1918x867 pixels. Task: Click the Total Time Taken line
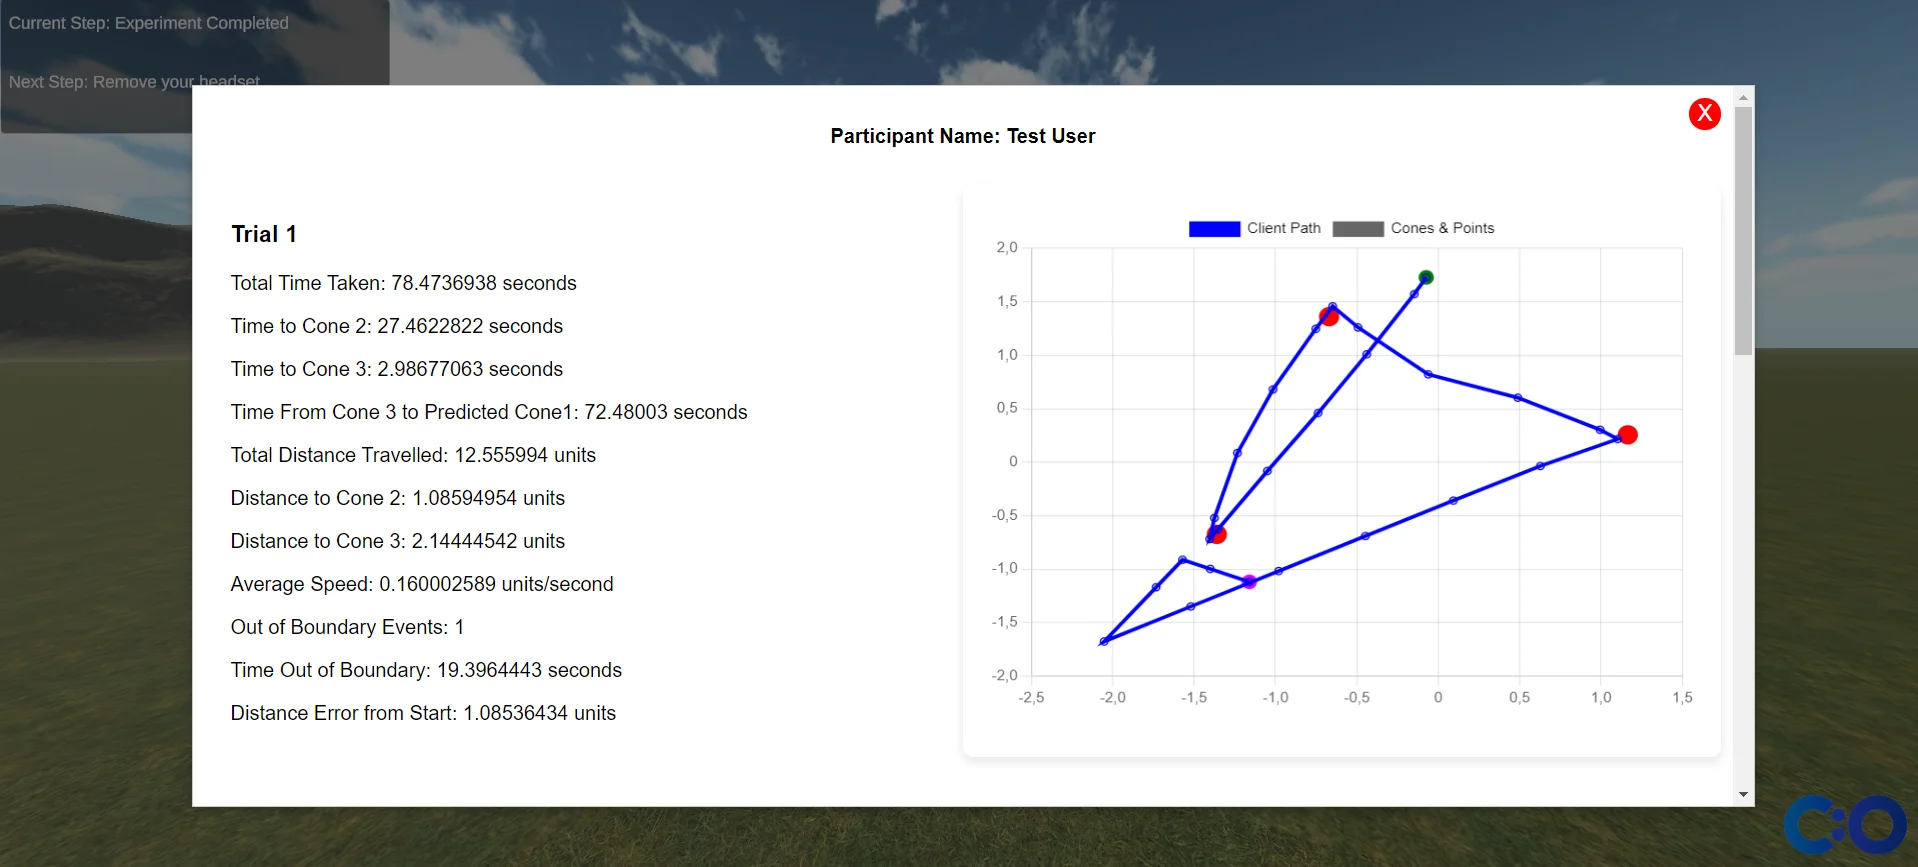tap(403, 283)
